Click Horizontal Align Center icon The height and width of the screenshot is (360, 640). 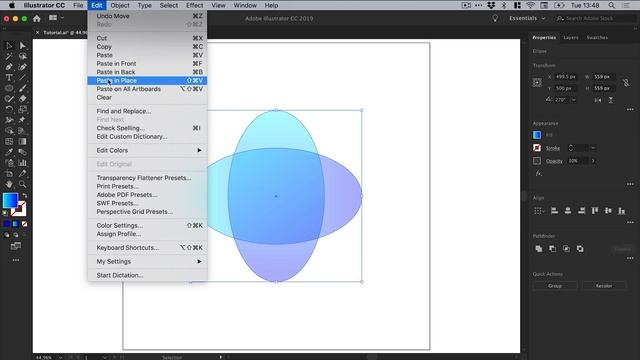[x=568, y=211]
